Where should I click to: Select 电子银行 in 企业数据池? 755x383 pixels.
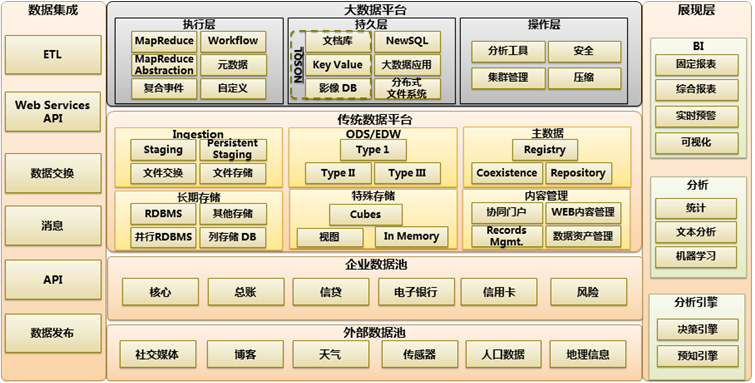click(417, 292)
